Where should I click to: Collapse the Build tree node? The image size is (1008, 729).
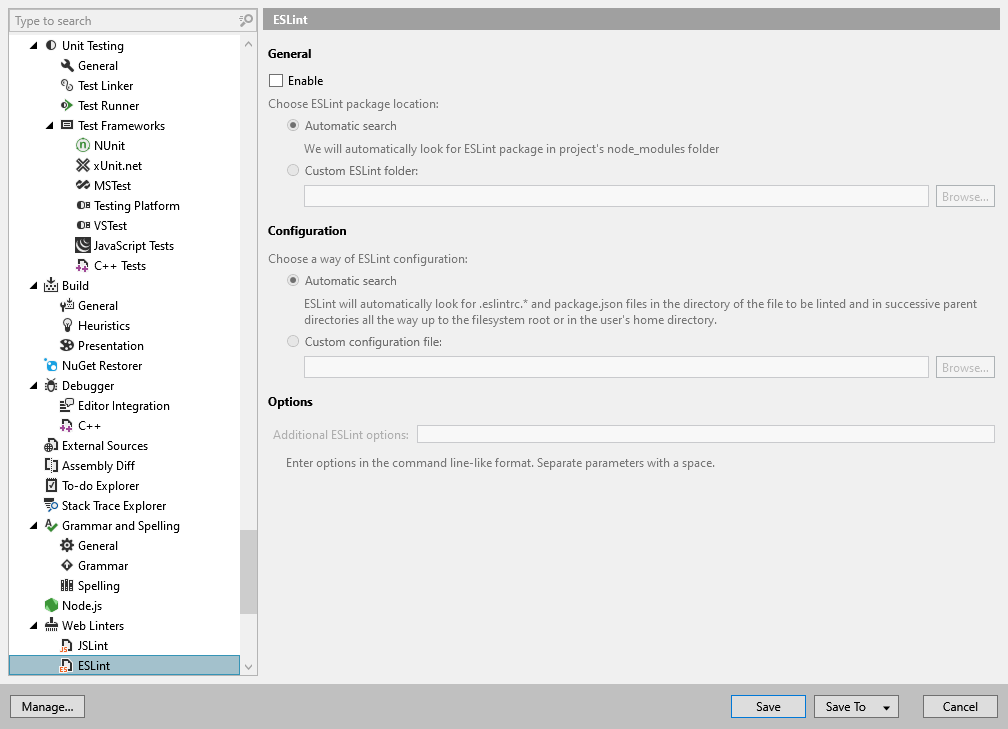33,285
